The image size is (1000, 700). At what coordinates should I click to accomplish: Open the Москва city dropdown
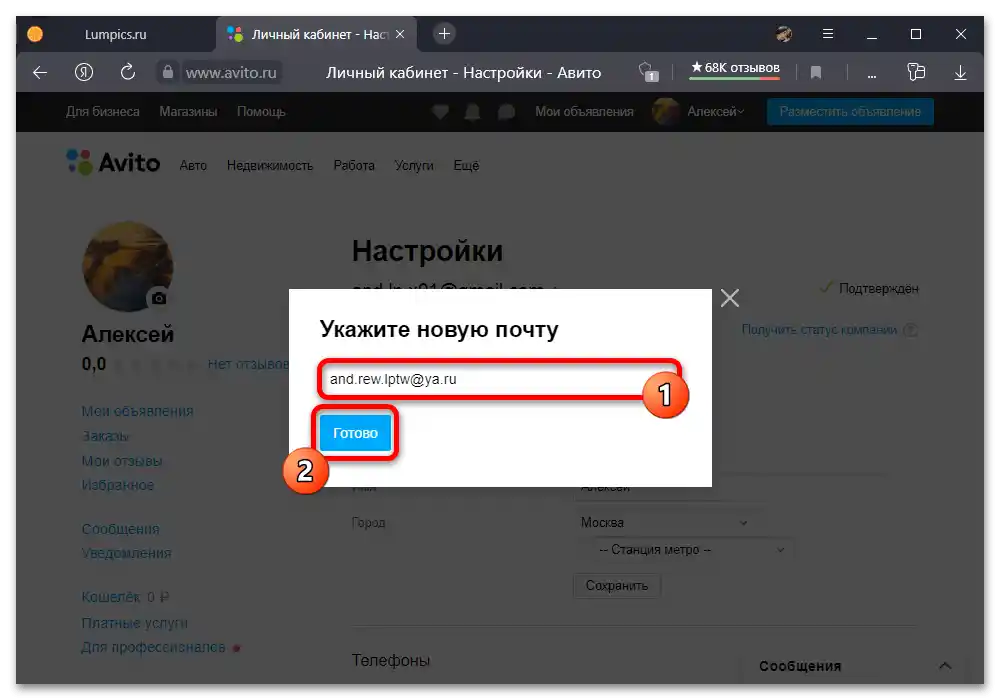click(664, 523)
